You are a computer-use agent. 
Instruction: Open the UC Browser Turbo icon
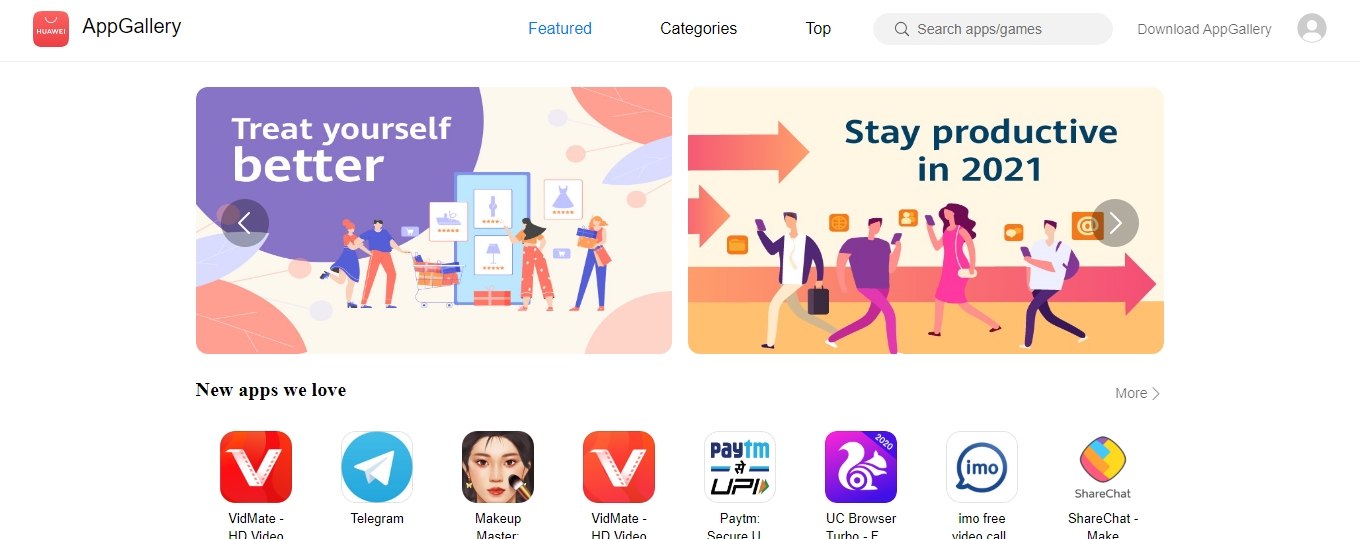[x=861, y=467]
